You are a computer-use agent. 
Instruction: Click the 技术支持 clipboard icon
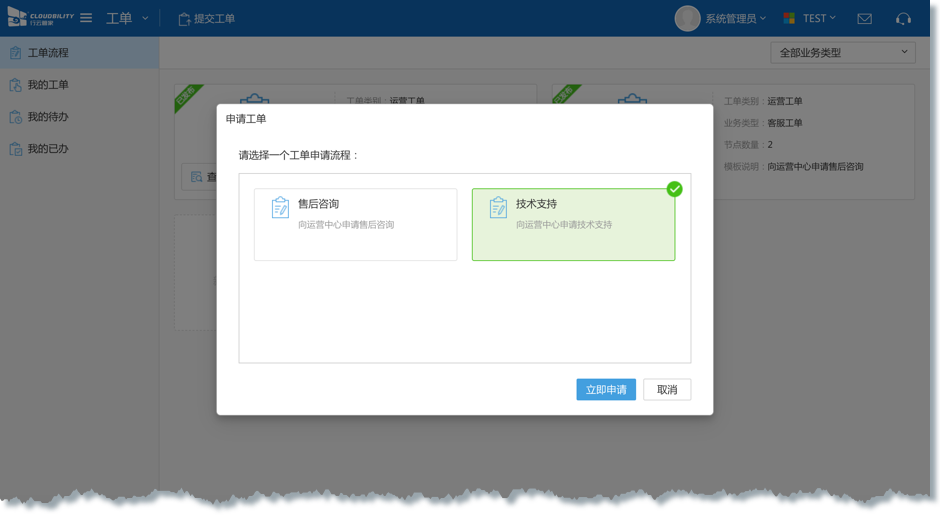click(x=498, y=207)
